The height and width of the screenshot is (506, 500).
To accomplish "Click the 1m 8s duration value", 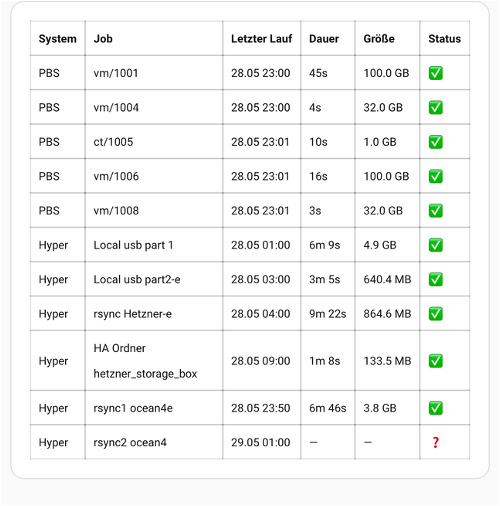I will [324, 361].
